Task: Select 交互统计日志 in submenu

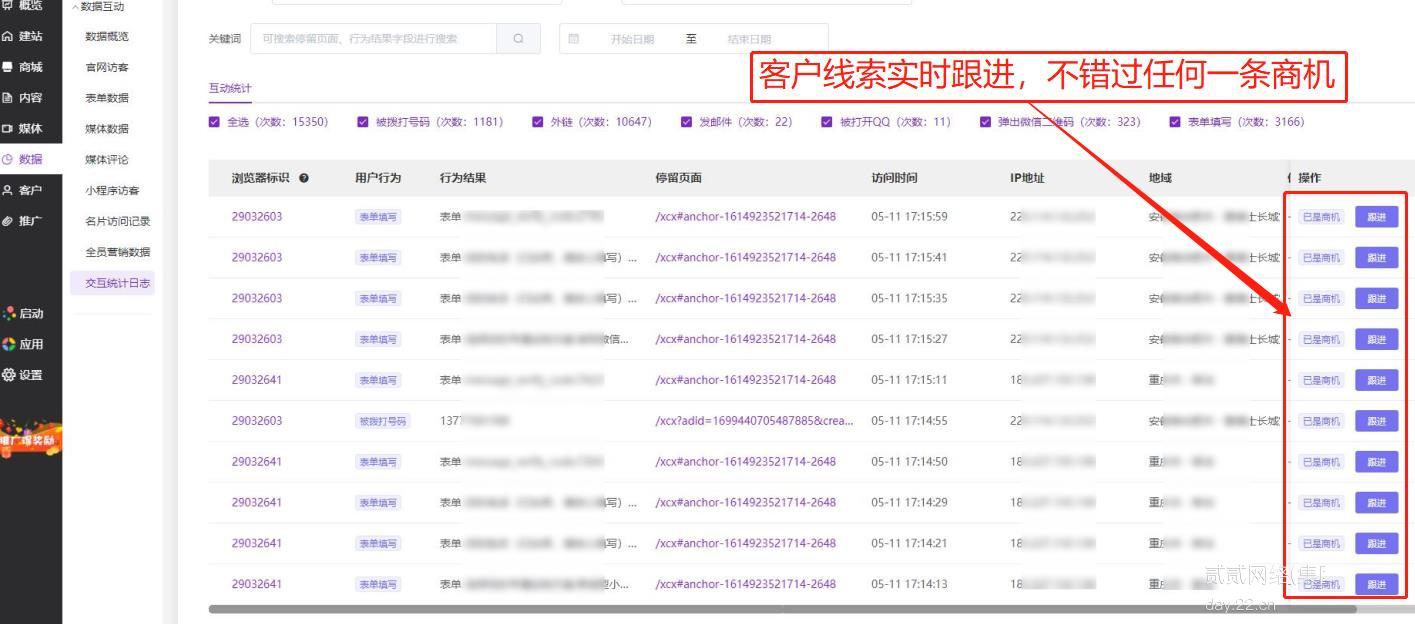Action: click(117, 283)
